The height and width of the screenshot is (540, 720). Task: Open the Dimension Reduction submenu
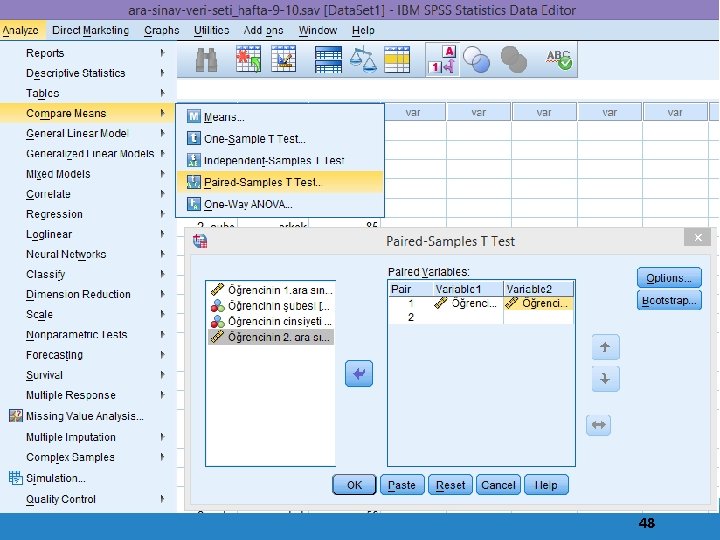click(89, 294)
